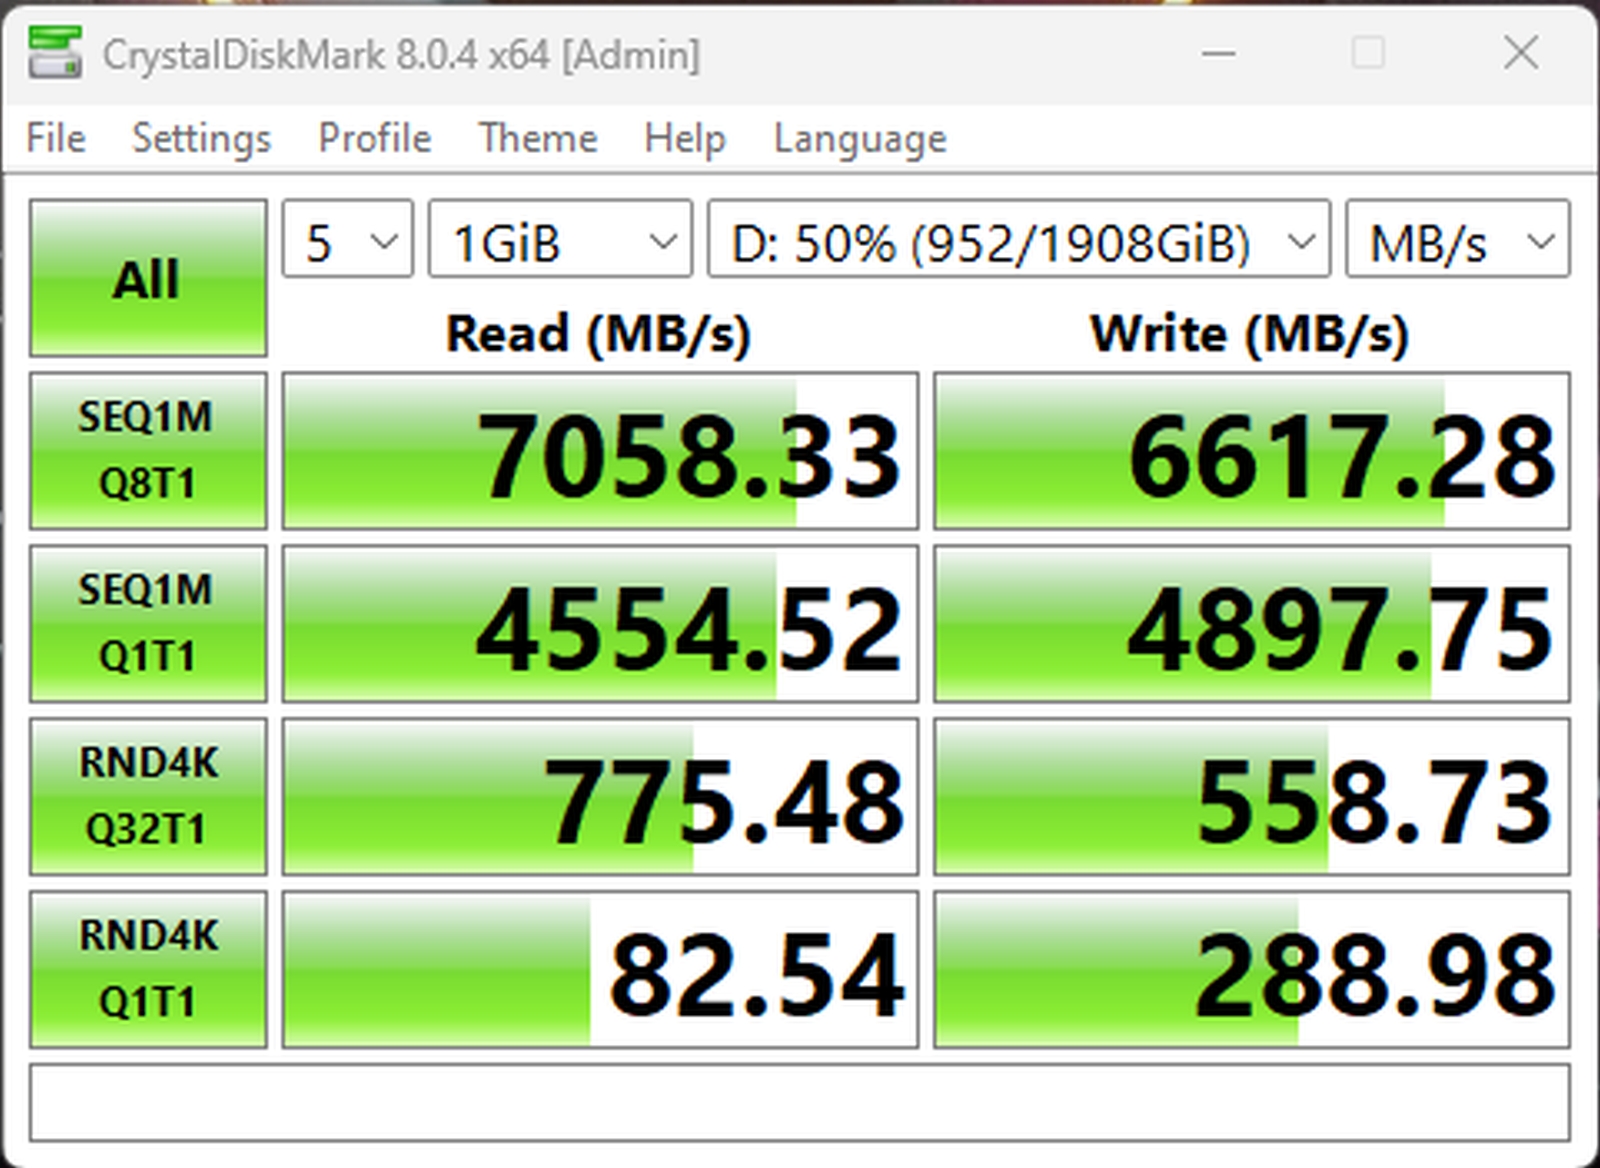Minimize the CrystalDiskMark window
The height and width of the screenshot is (1168, 1600).
(1218, 53)
